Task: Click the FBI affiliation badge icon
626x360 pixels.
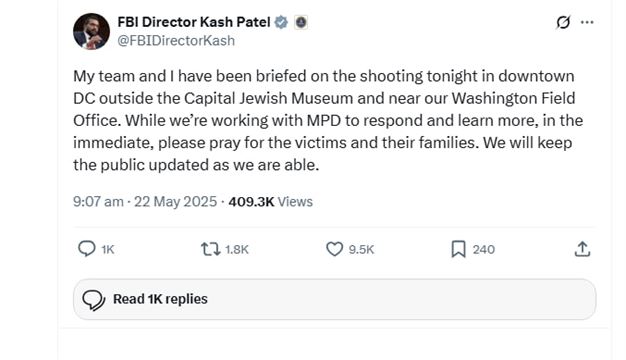Action: coord(301,22)
